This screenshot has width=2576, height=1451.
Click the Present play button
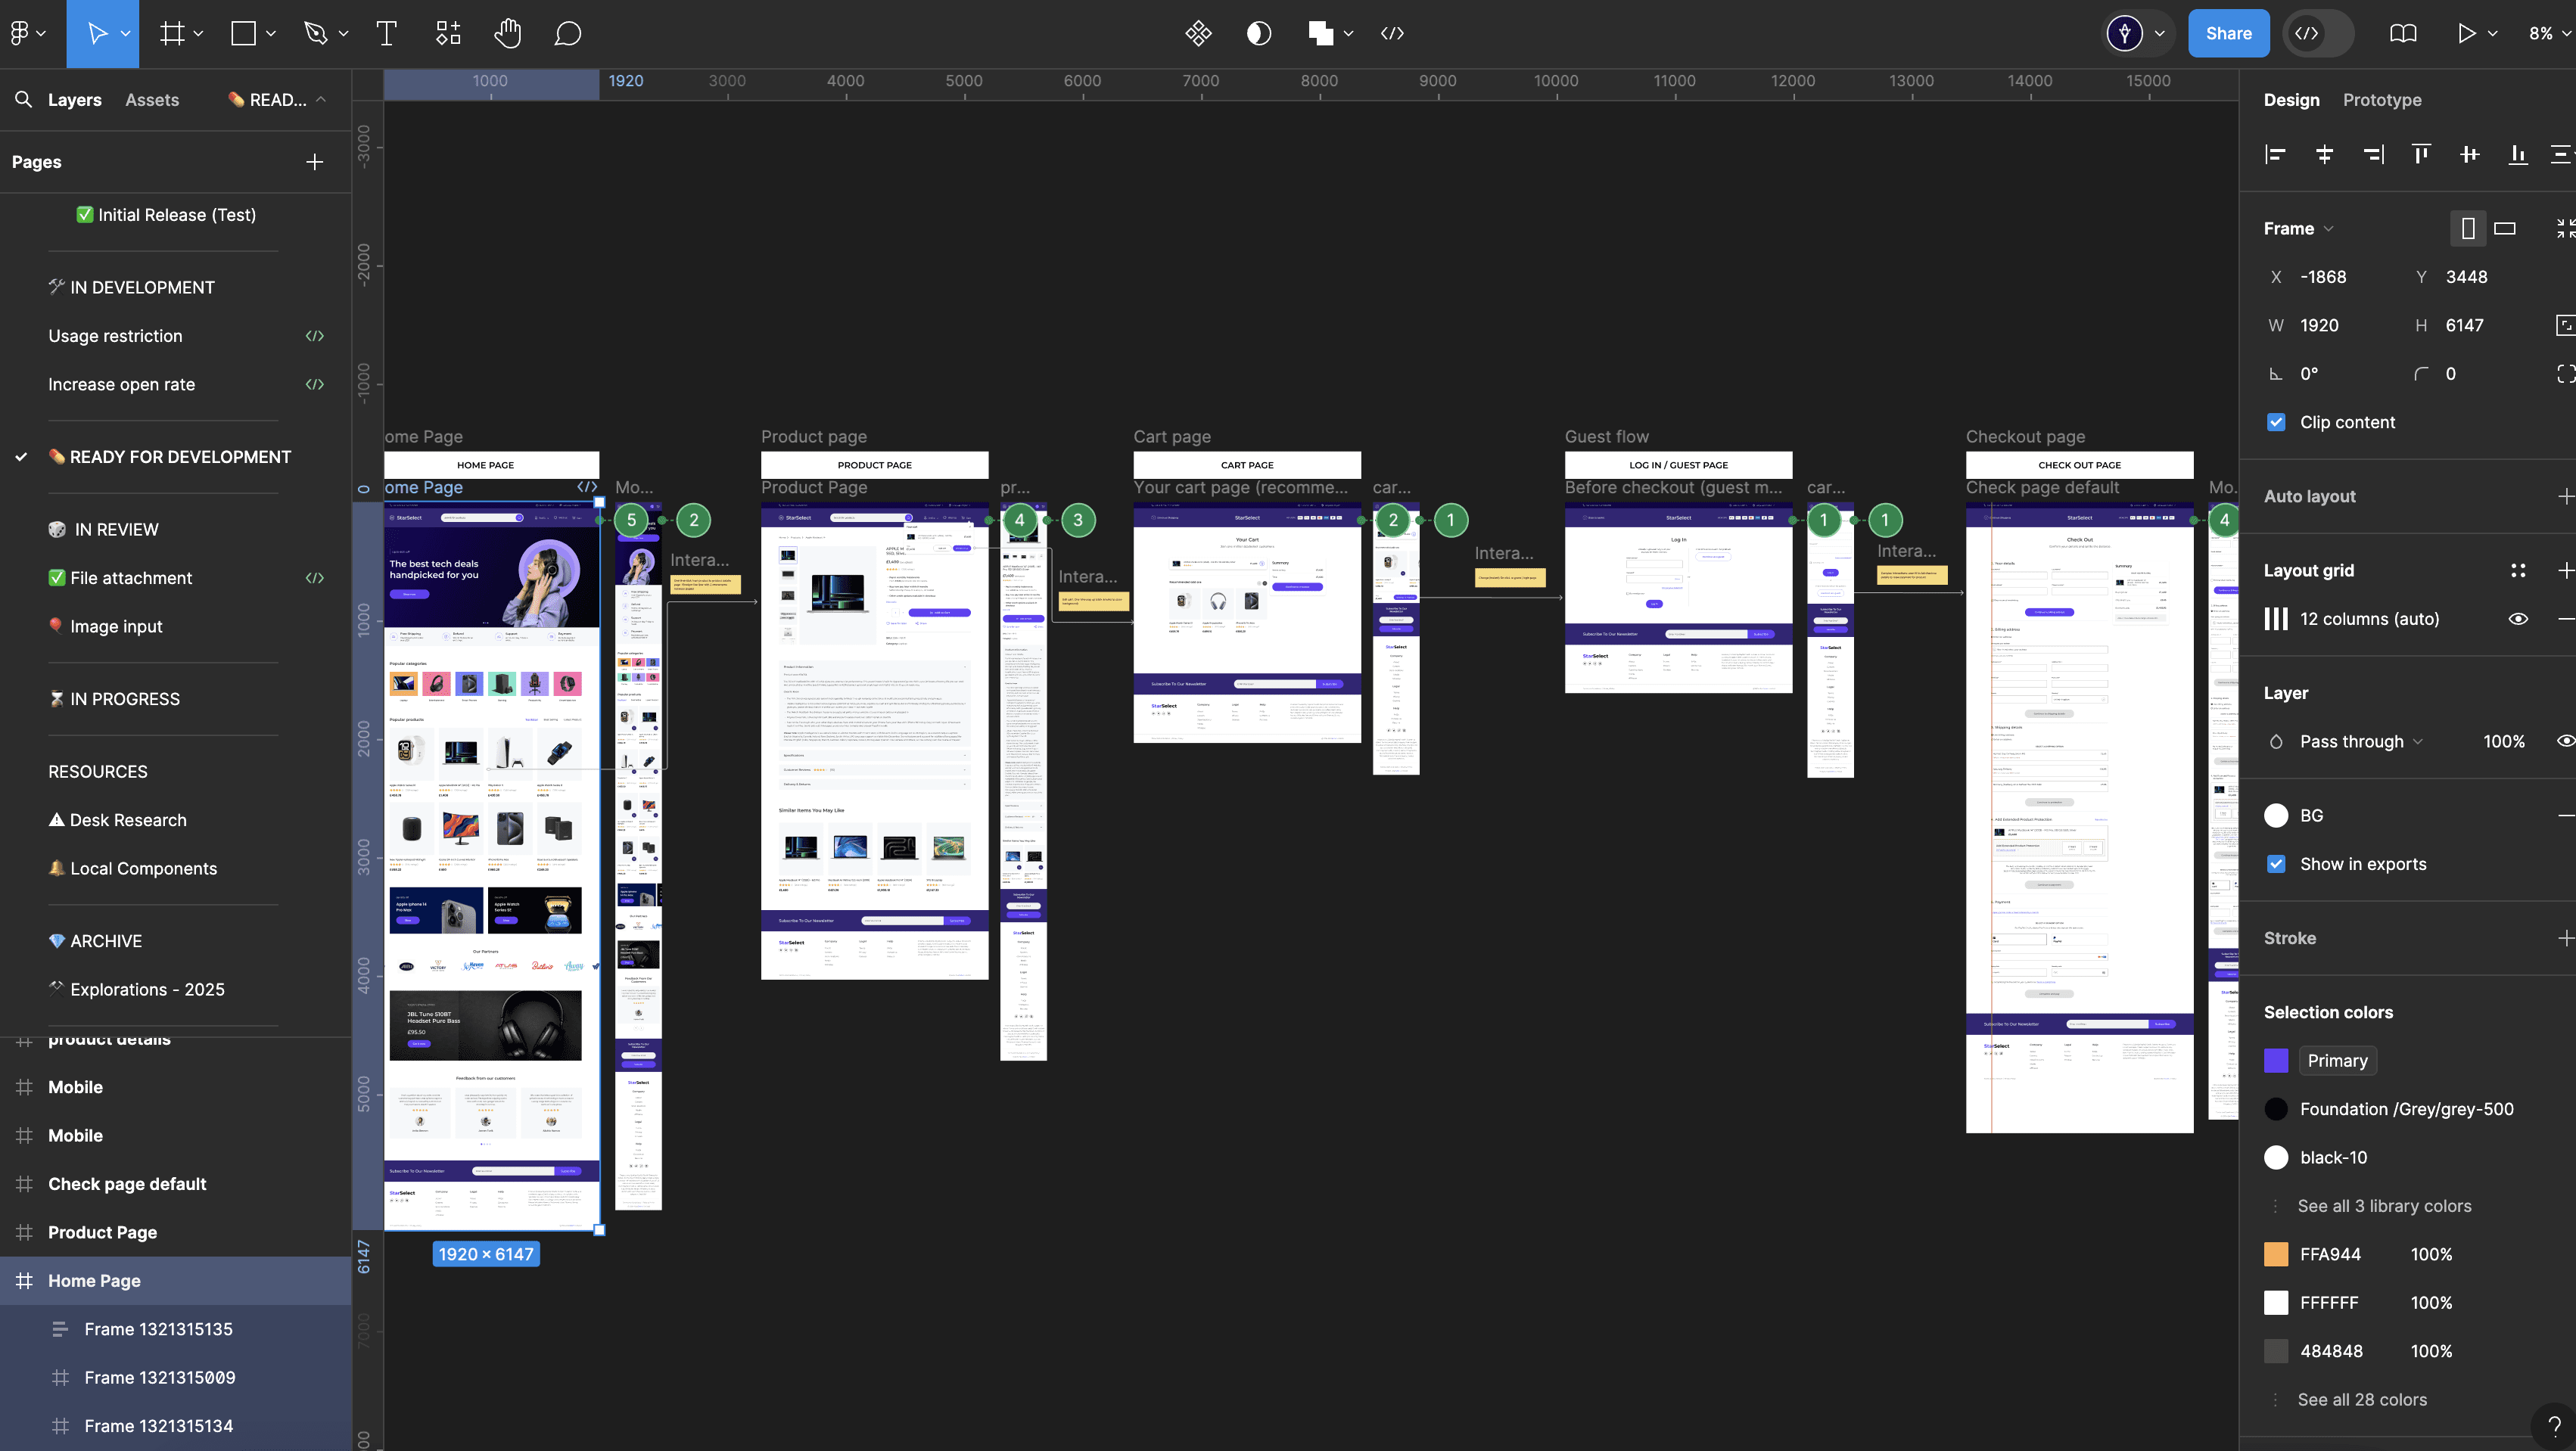2466,33
